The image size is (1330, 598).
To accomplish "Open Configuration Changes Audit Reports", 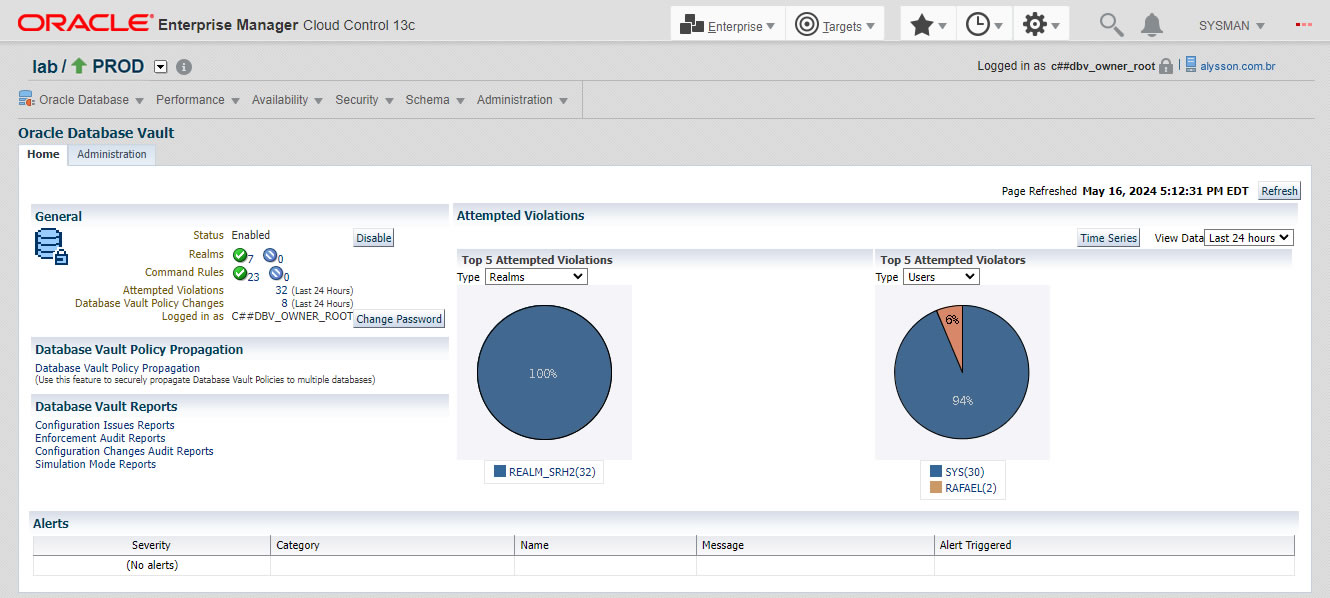I will point(124,451).
